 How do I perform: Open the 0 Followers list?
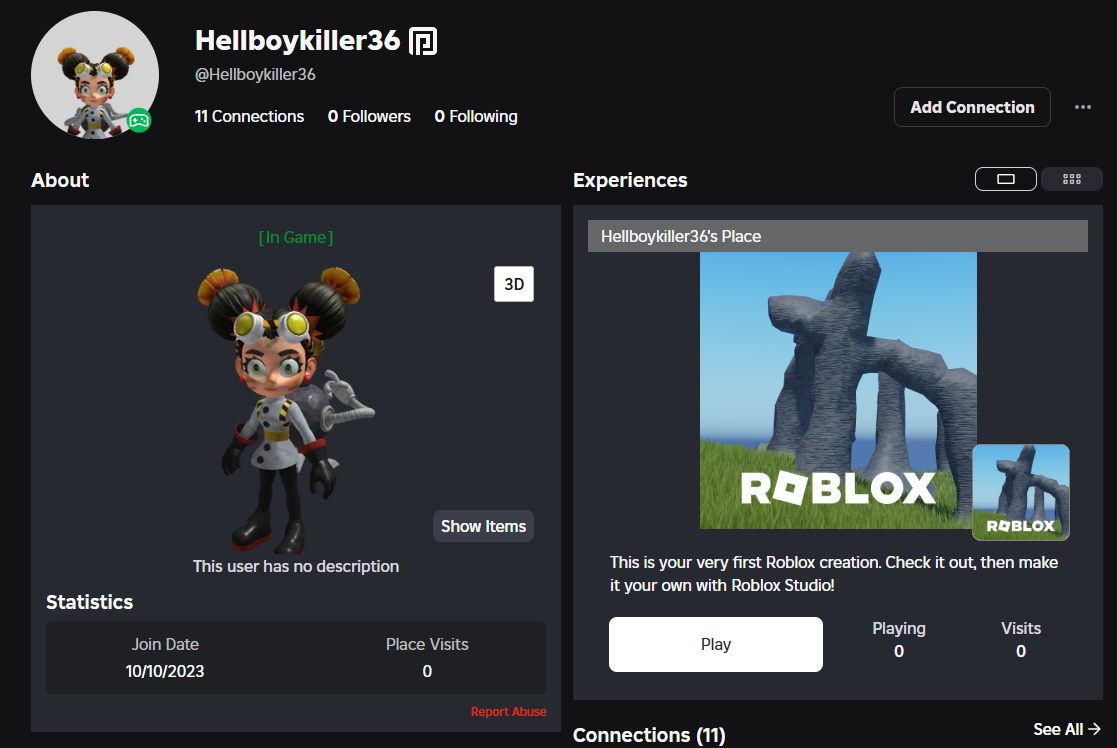[x=369, y=116]
